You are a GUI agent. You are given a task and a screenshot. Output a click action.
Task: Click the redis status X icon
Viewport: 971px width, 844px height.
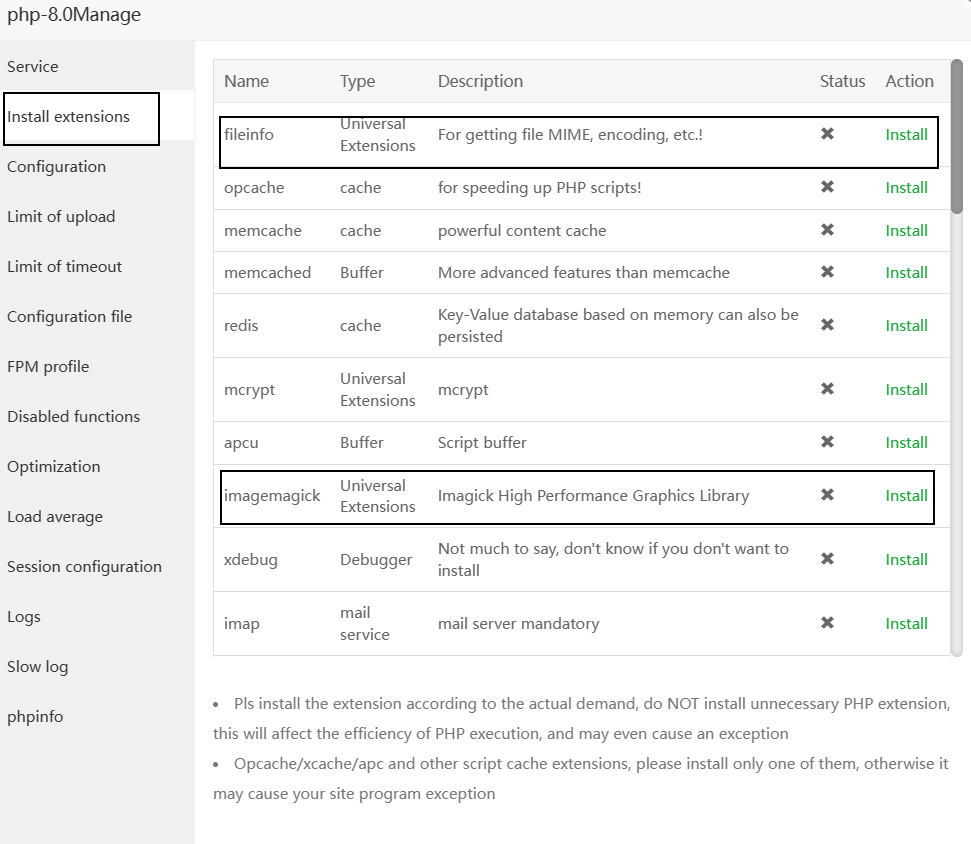(827, 325)
